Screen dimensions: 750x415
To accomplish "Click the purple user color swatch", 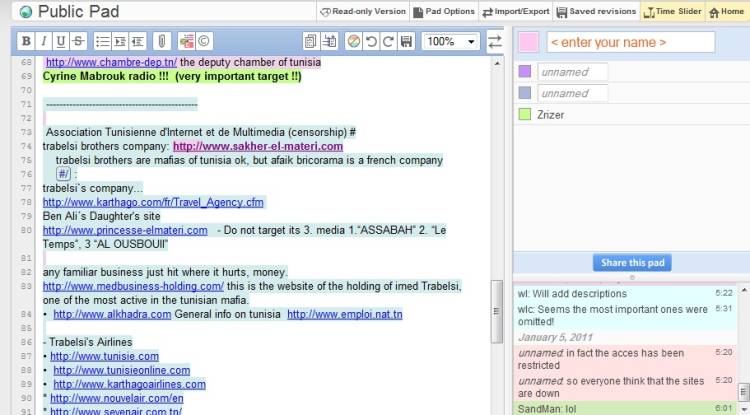I will coord(525,72).
